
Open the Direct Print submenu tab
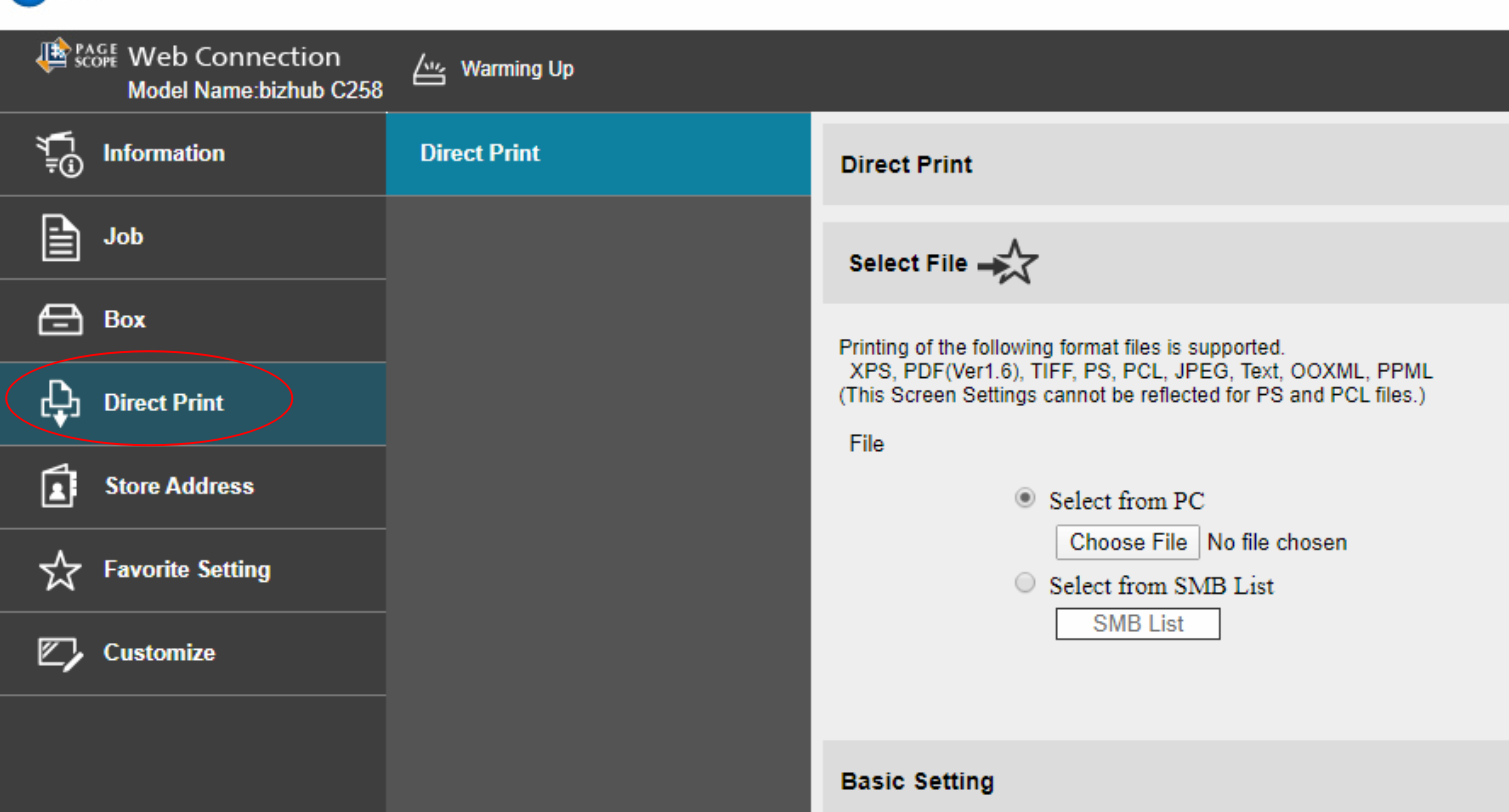pyautogui.click(x=480, y=153)
